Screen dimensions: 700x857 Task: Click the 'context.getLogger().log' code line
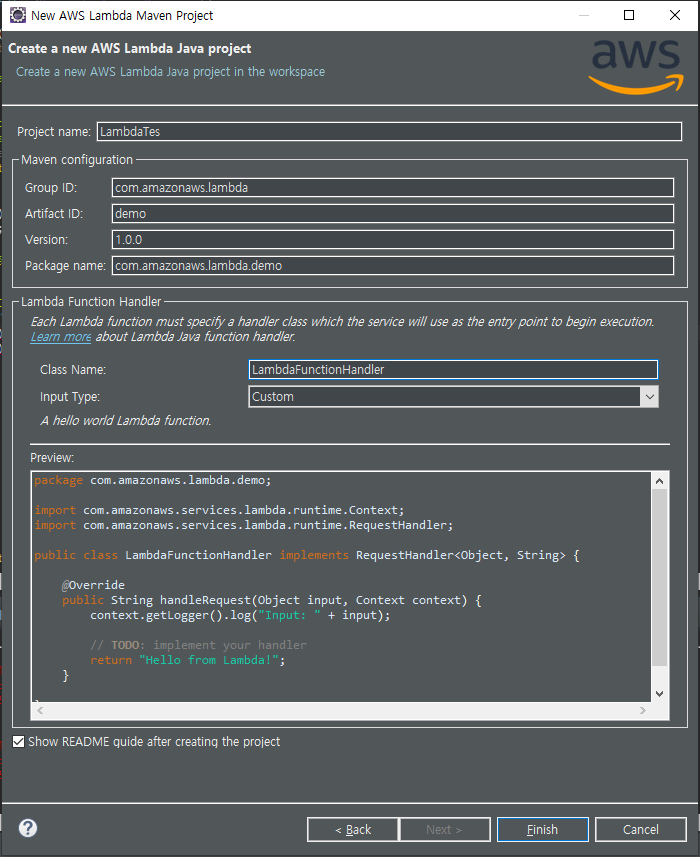[240, 615]
